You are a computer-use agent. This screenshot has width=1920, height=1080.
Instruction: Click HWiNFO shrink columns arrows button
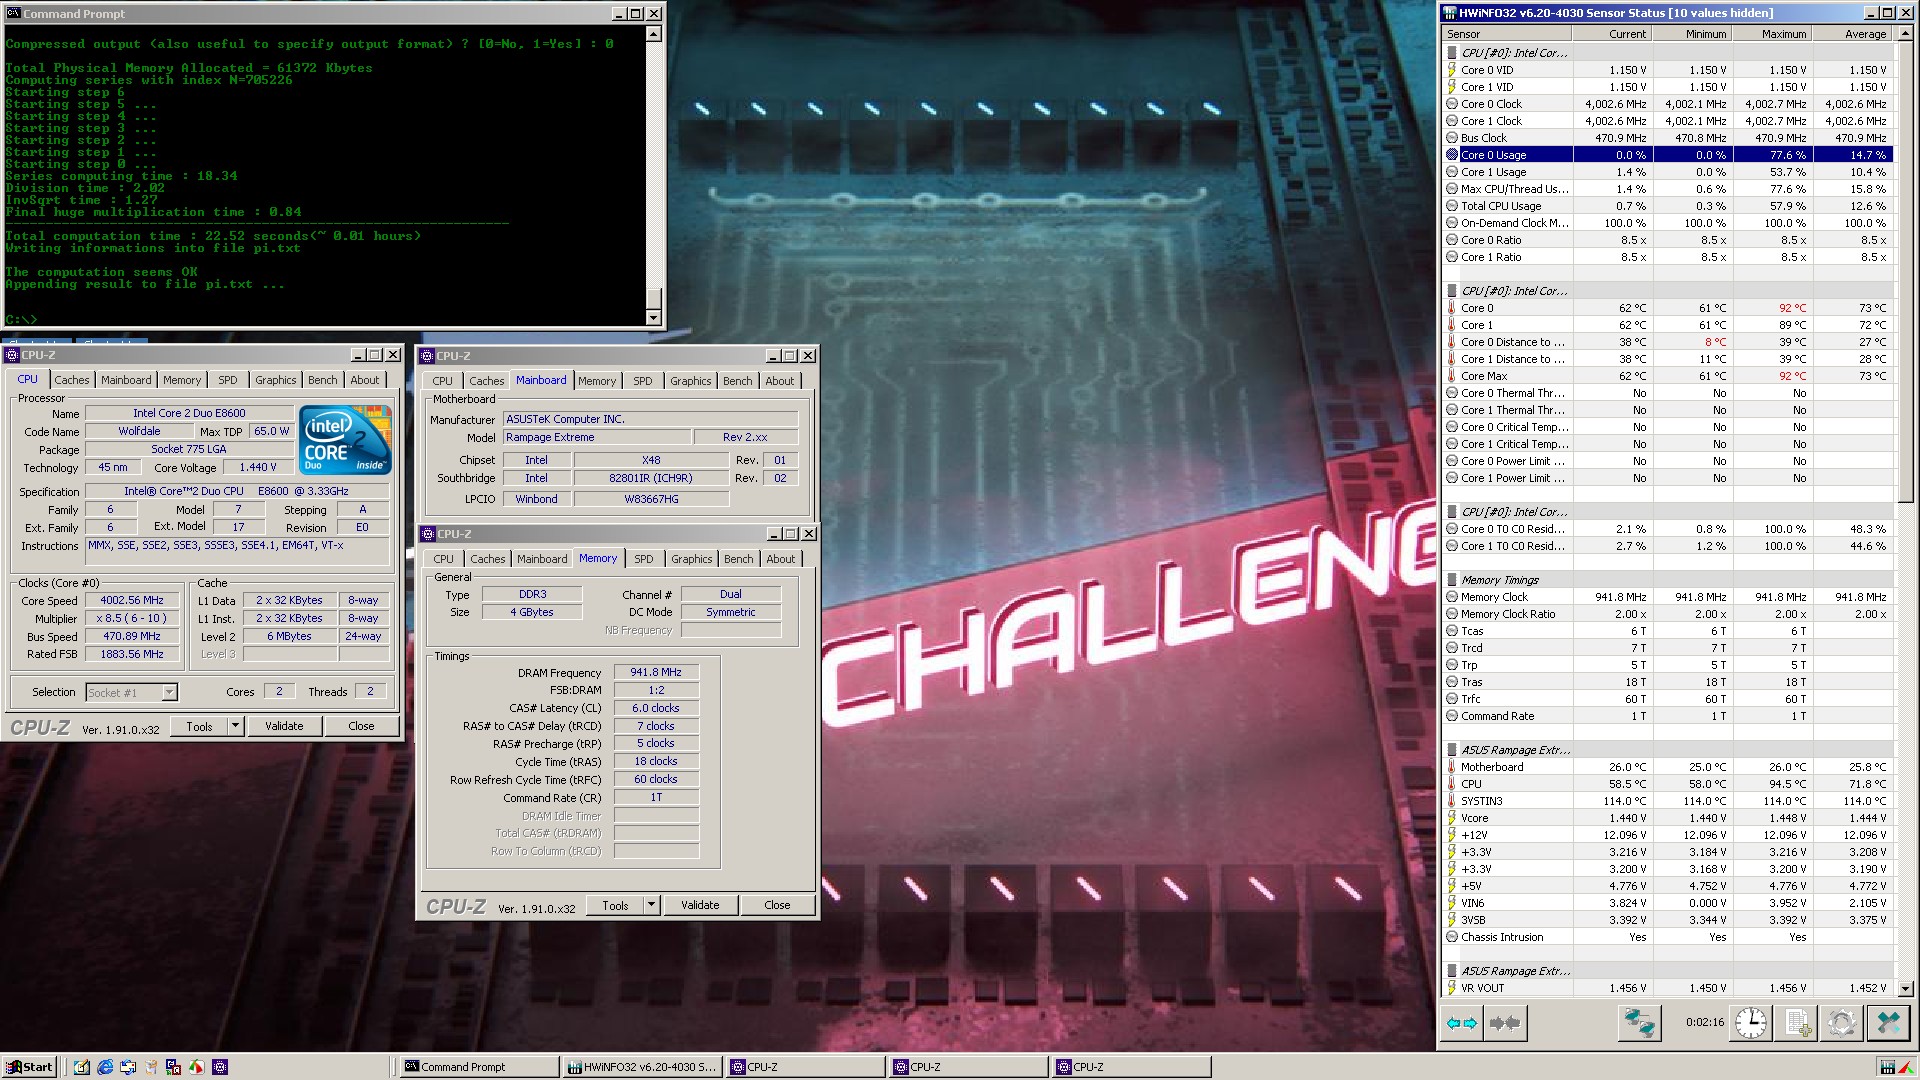click(1504, 1023)
